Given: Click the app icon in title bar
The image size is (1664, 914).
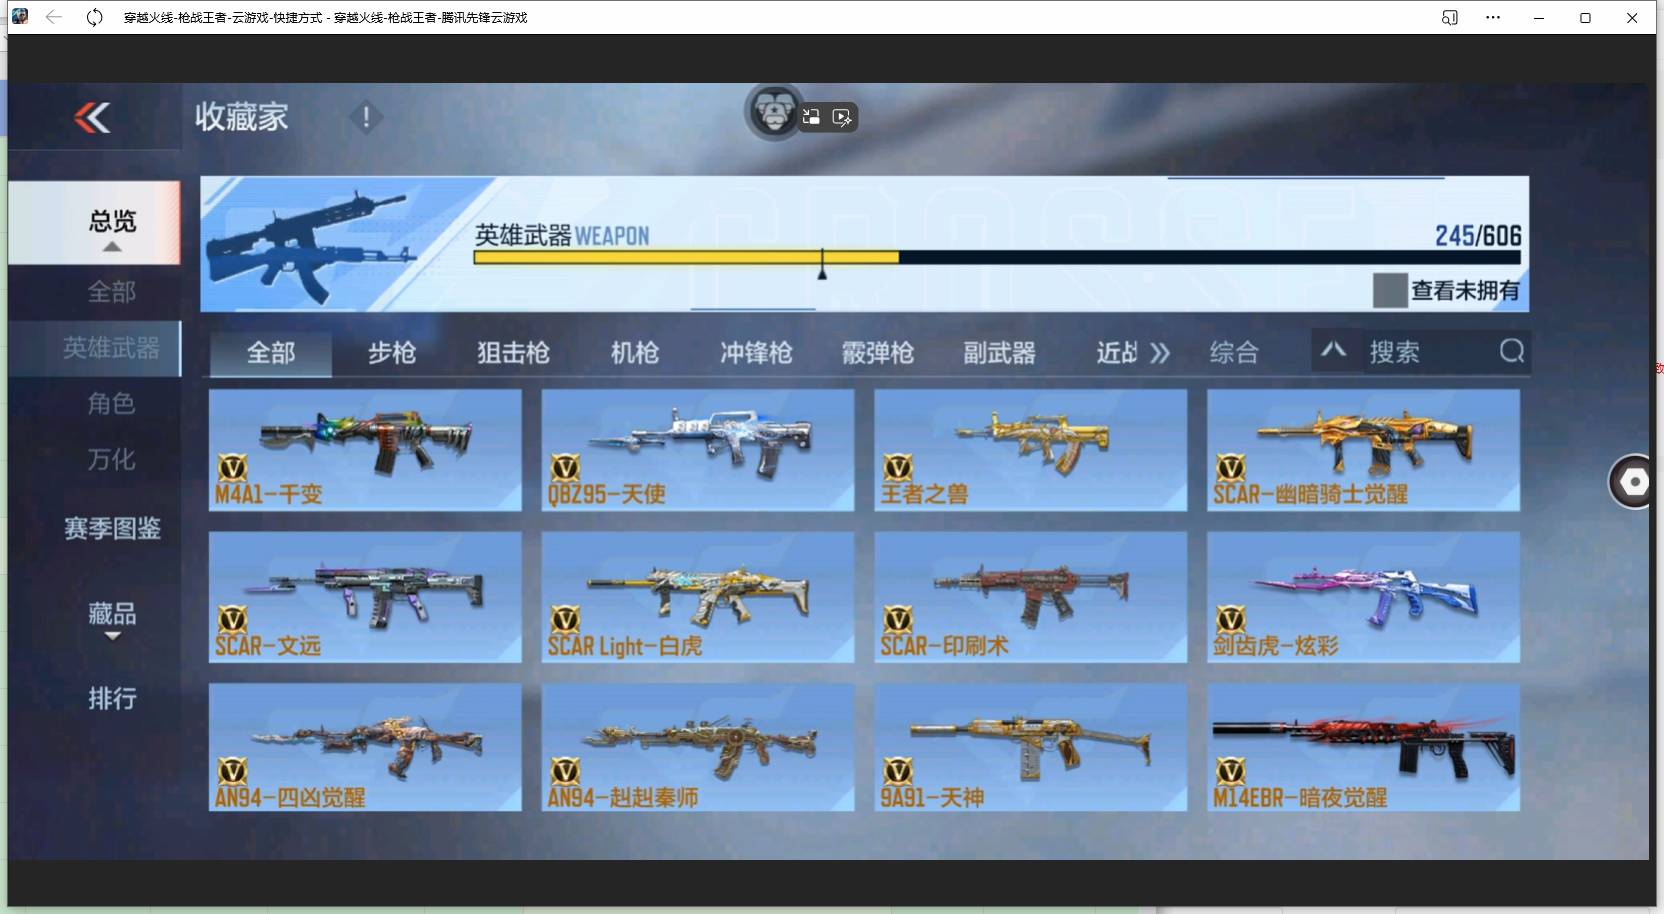Looking at the screenshot, I should (19, 16).
